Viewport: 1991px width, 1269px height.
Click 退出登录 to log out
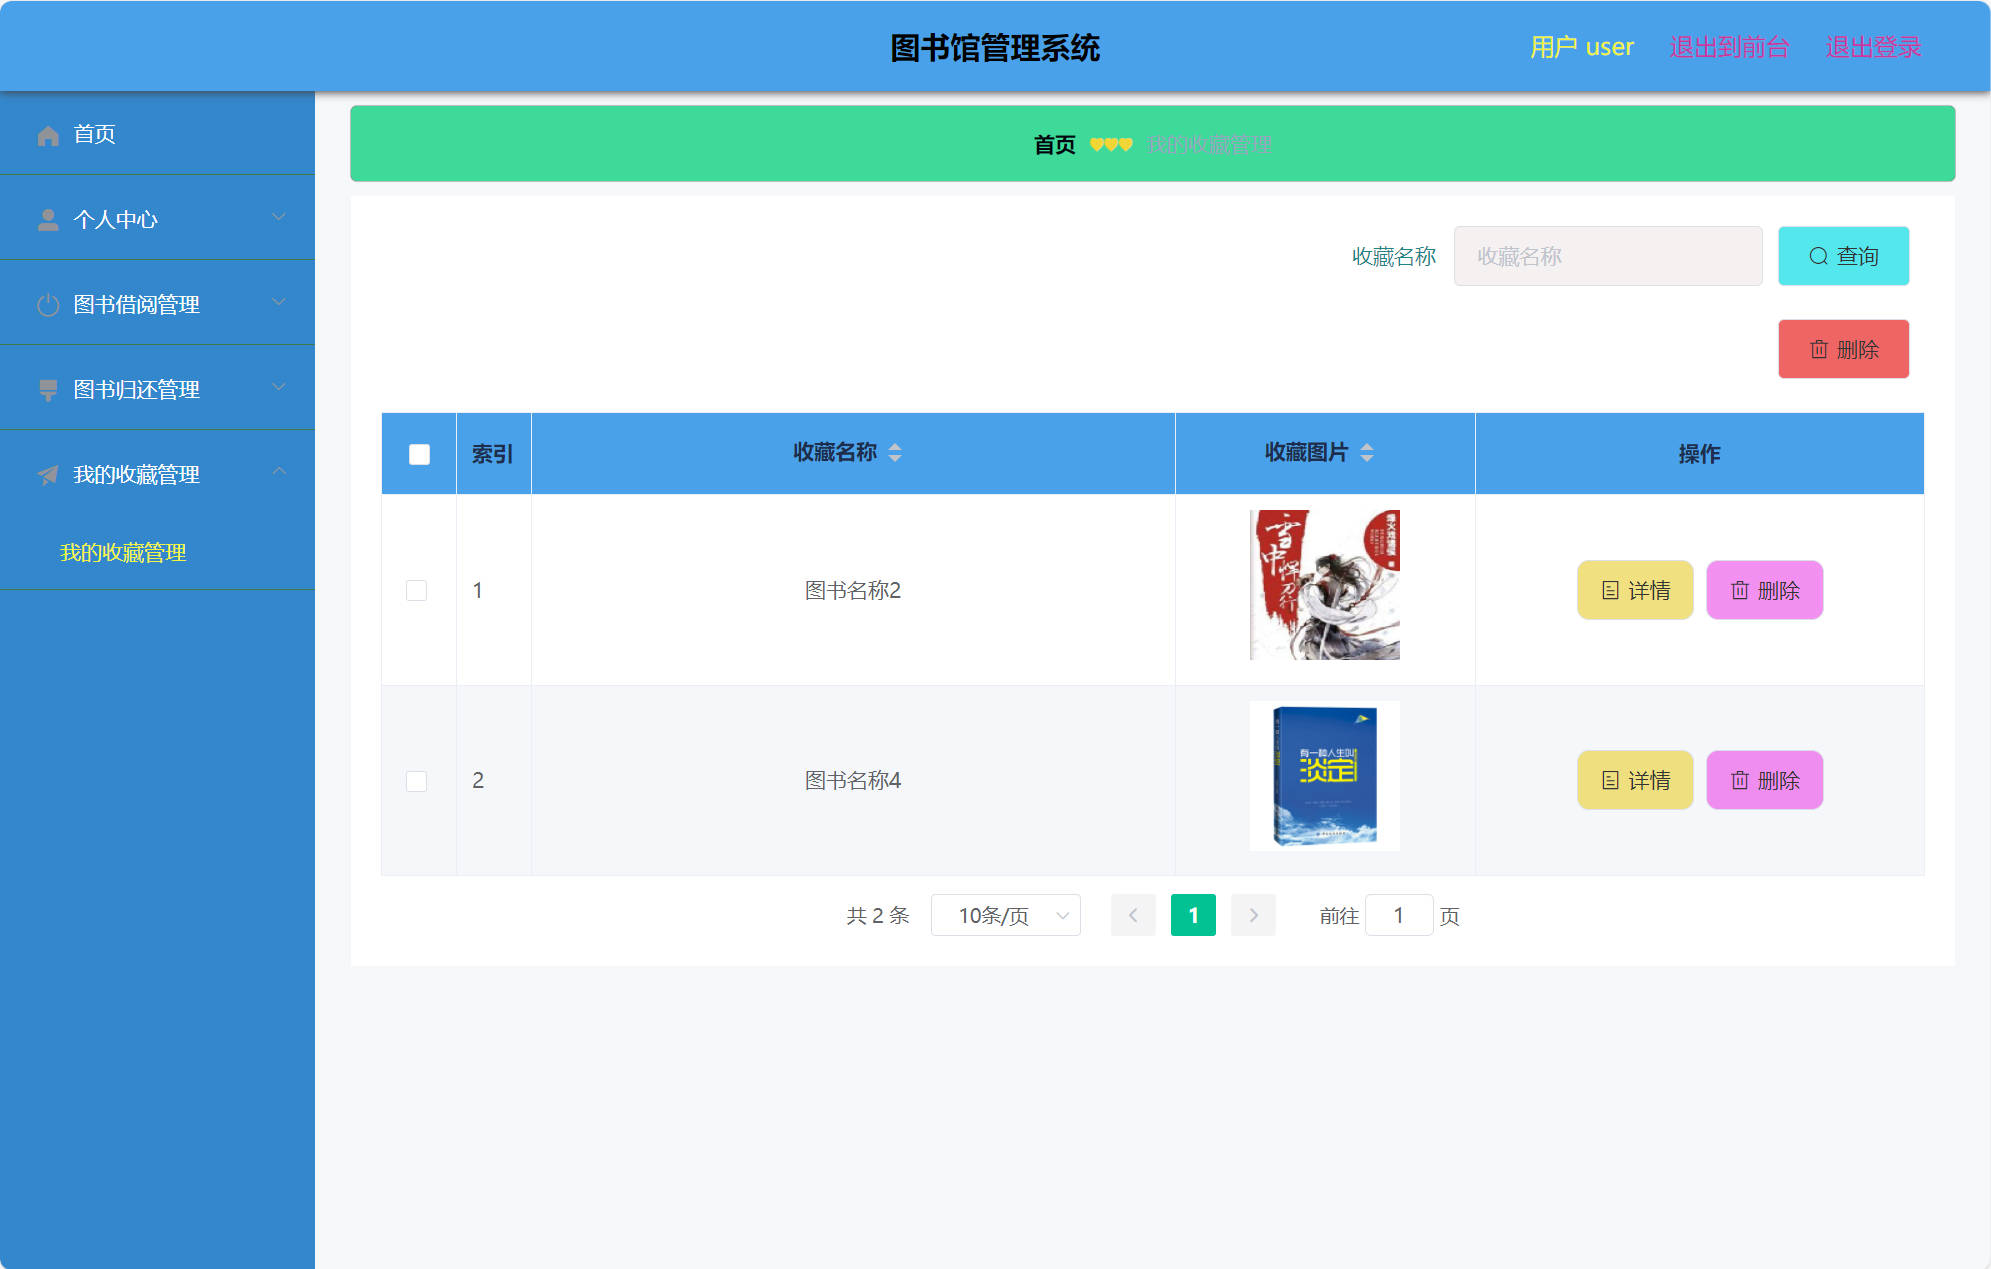coord(1872,46)
